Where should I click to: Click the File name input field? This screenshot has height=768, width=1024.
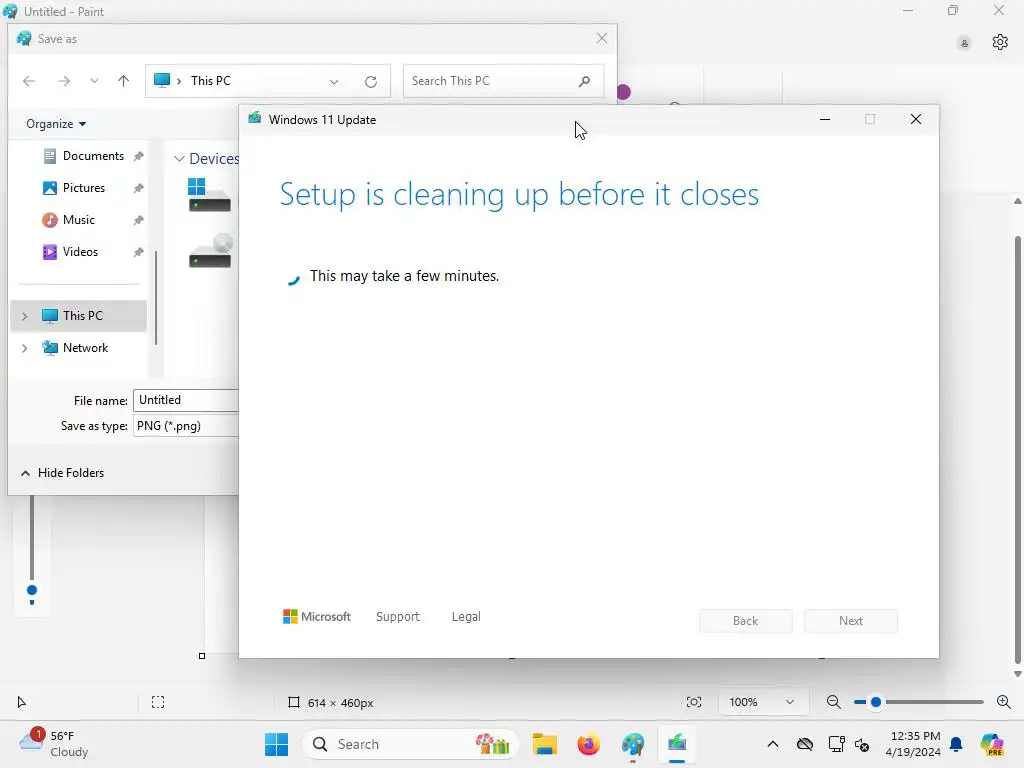pos(186,400)
